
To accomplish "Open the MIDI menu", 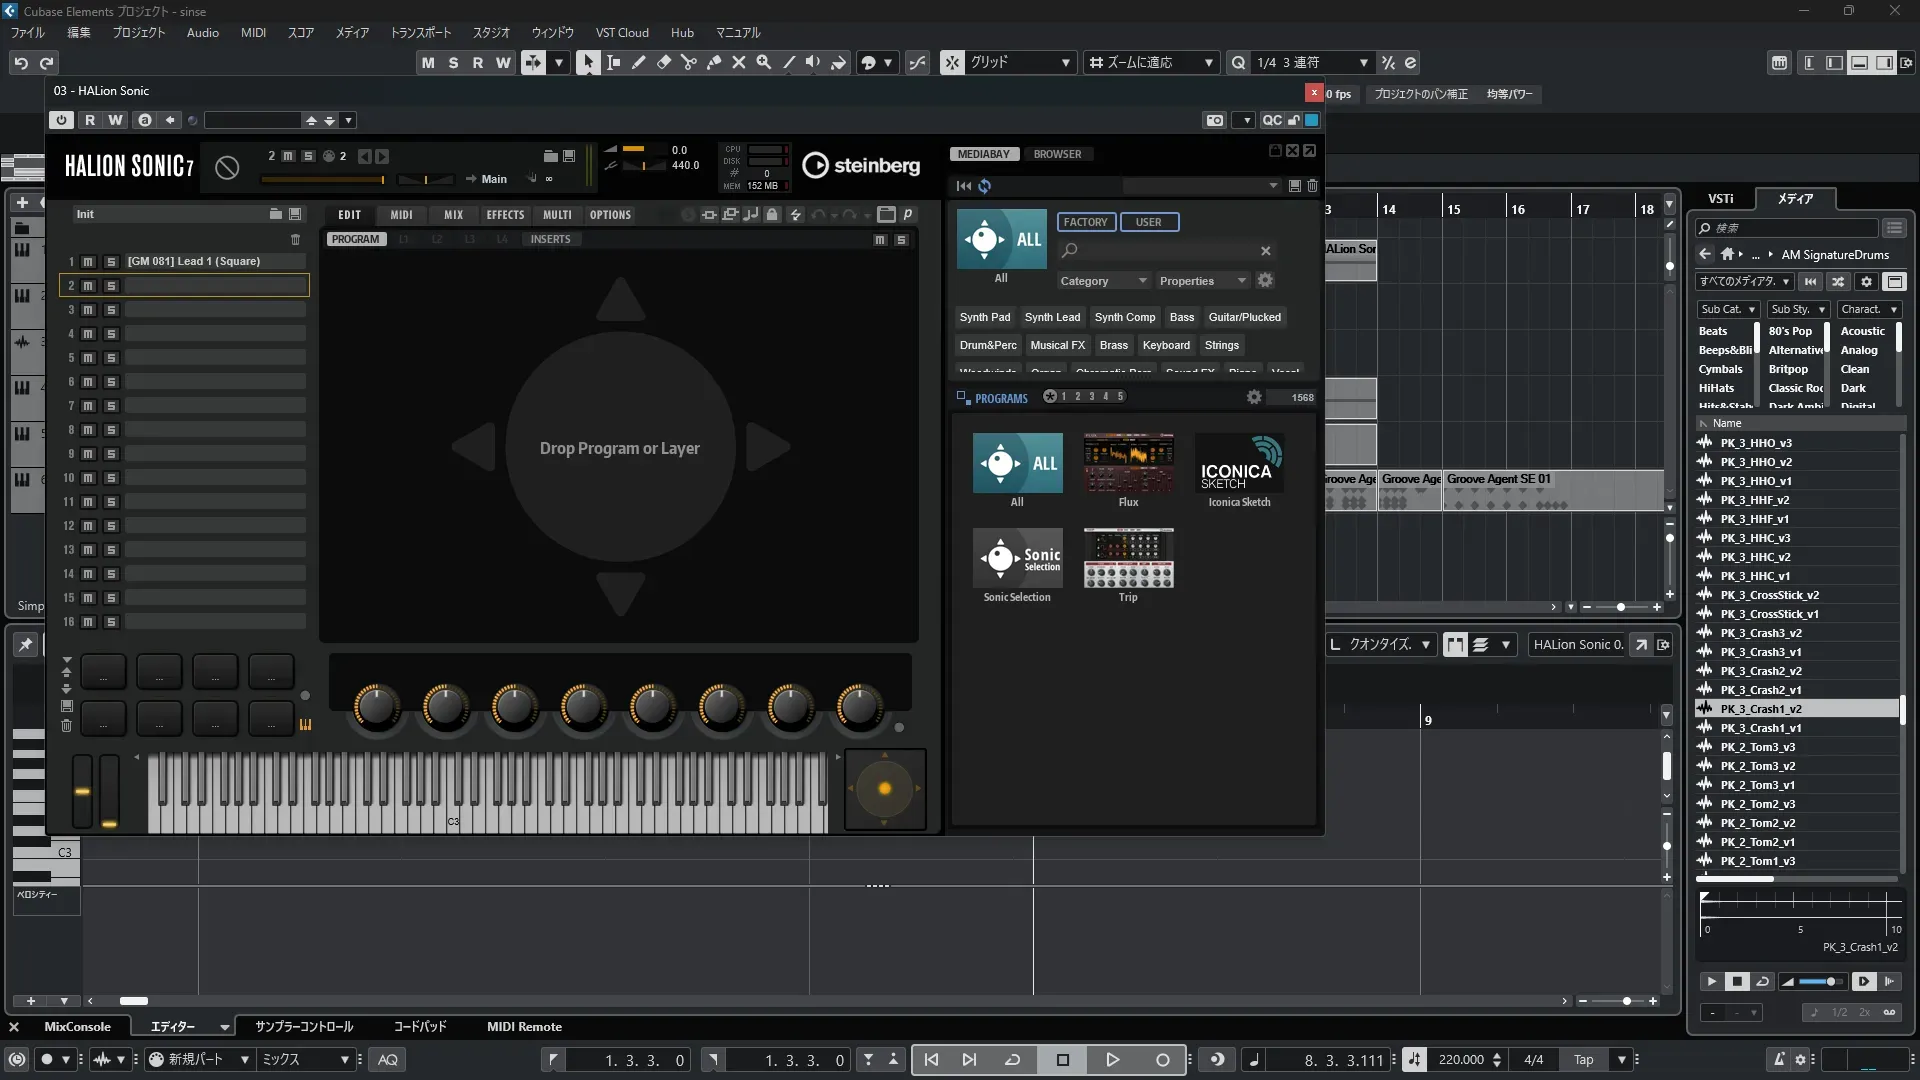I will coord(253,33).
